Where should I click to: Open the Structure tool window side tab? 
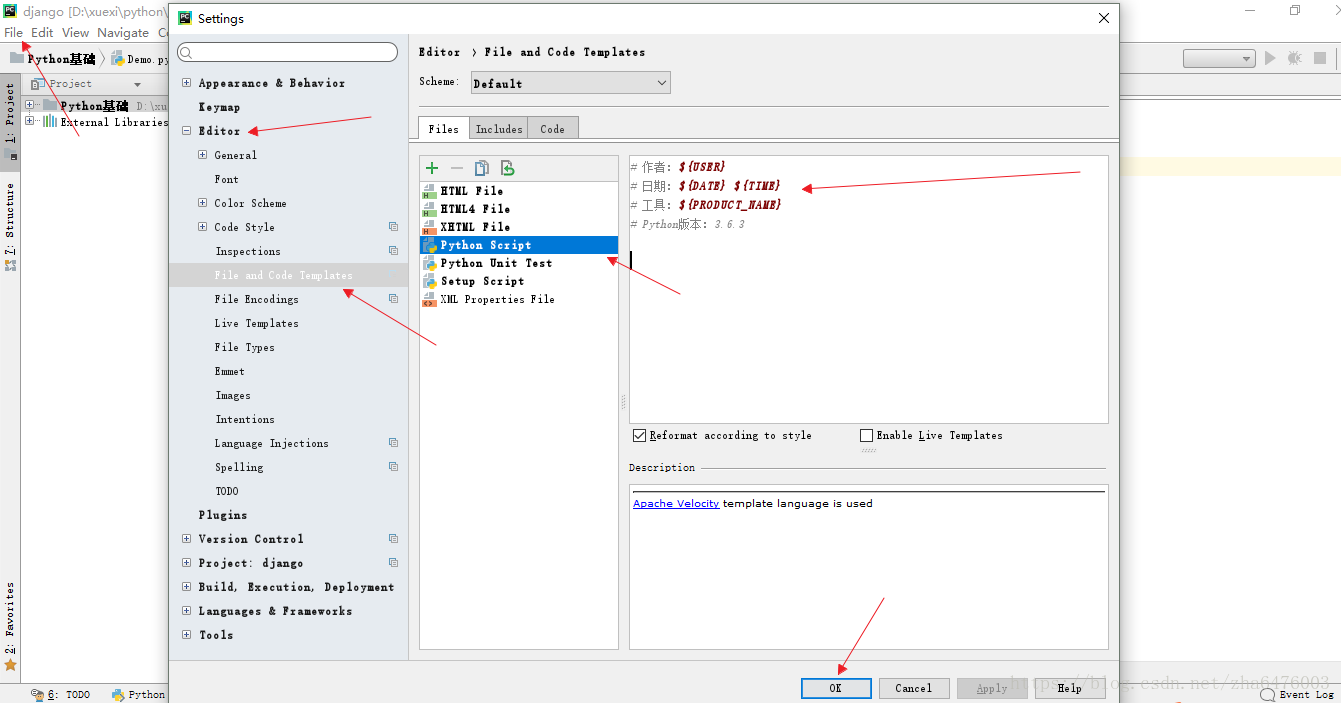pos(10,227)
